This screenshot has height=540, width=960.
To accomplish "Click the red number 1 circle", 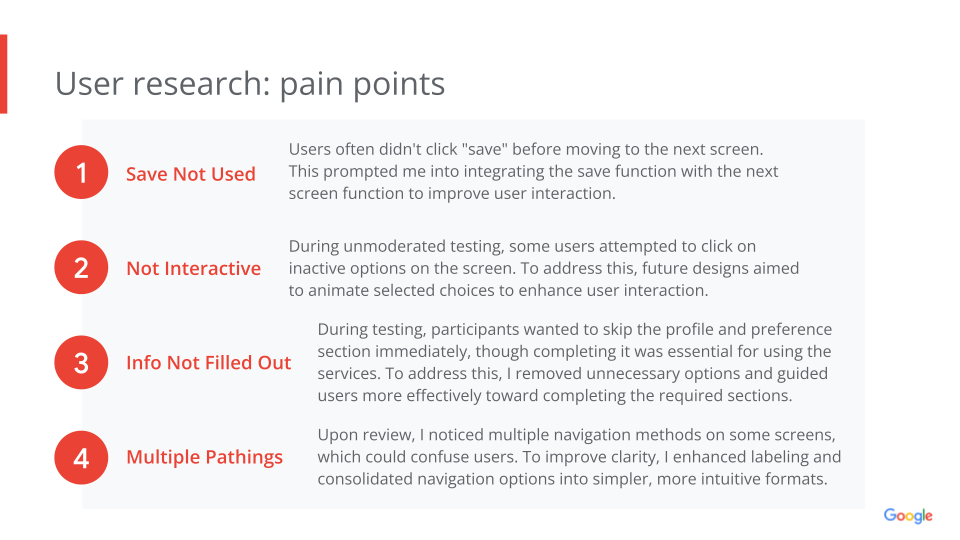I will 81,173.
